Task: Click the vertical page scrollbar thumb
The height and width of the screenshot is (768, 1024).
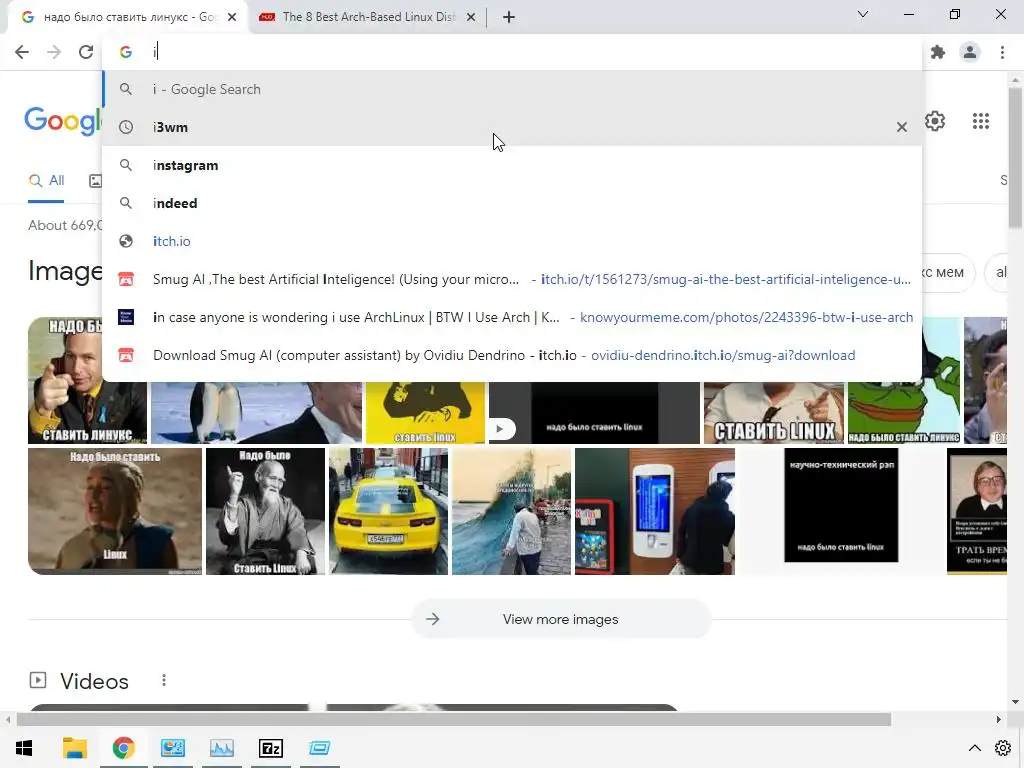Action: click(1015, 157)
